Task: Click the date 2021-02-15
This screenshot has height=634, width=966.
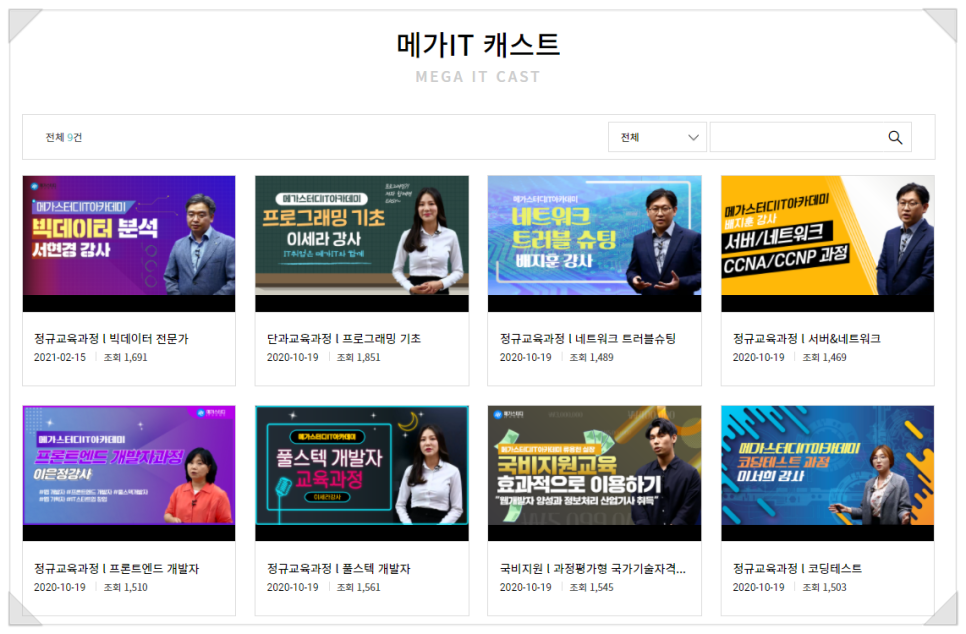Action: [x=60, y=357]
